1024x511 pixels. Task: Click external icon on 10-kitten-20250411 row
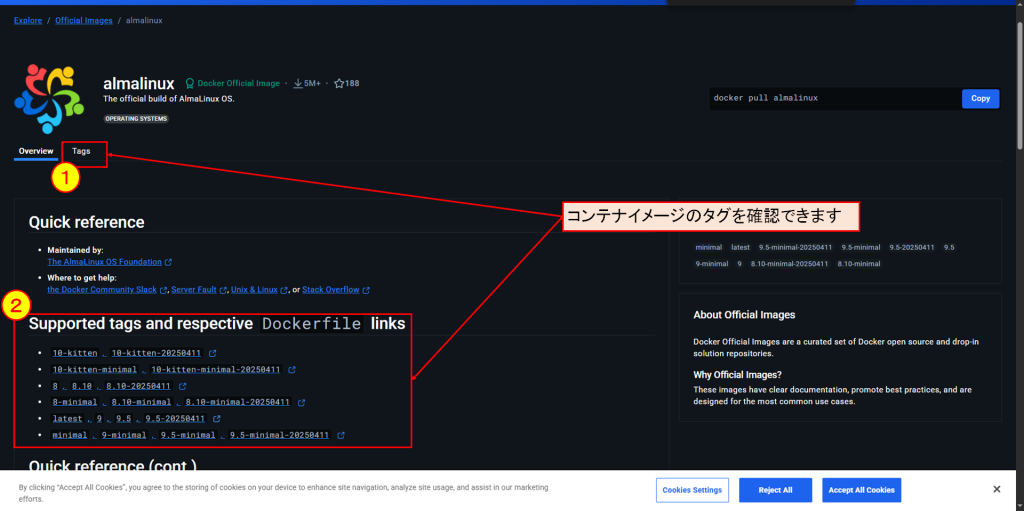point(213,354)
